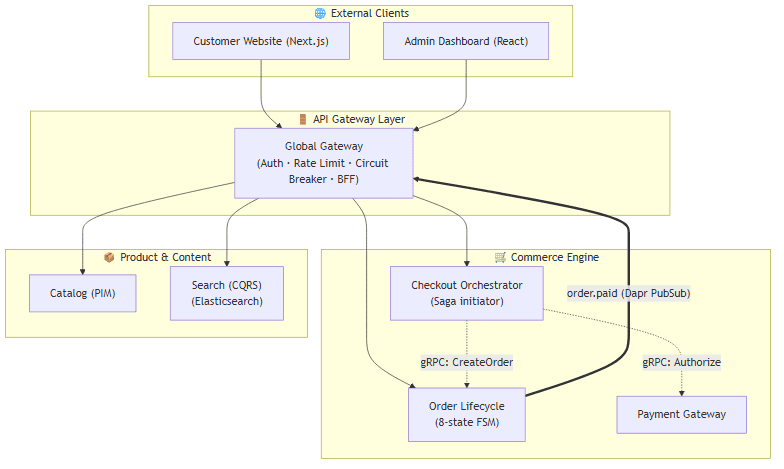Click the 'order.paid (Dapr PubSub)' edge label
The width and height of the screenshot is (784, 469).
(628, 293)
